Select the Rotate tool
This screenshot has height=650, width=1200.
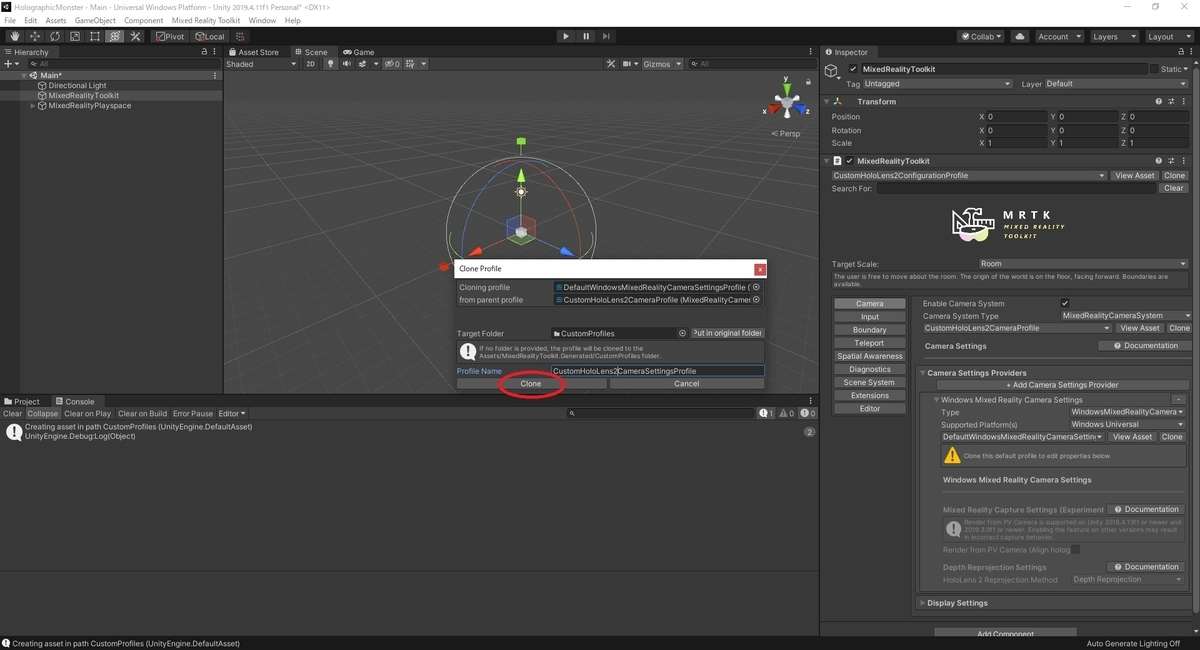click(55, 36)
